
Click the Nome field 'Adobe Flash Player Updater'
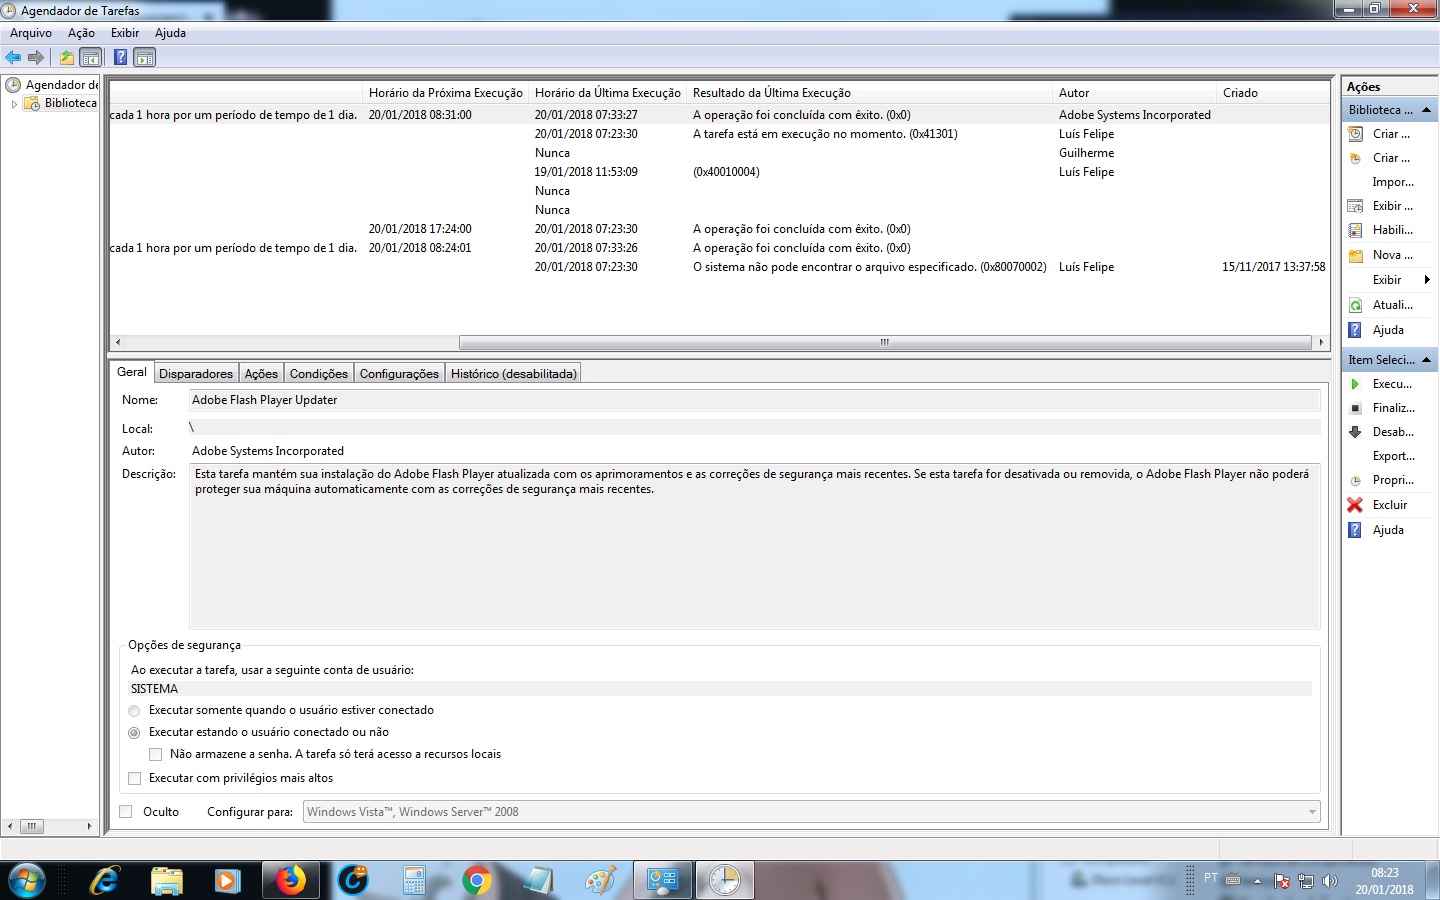pos(754,400)
